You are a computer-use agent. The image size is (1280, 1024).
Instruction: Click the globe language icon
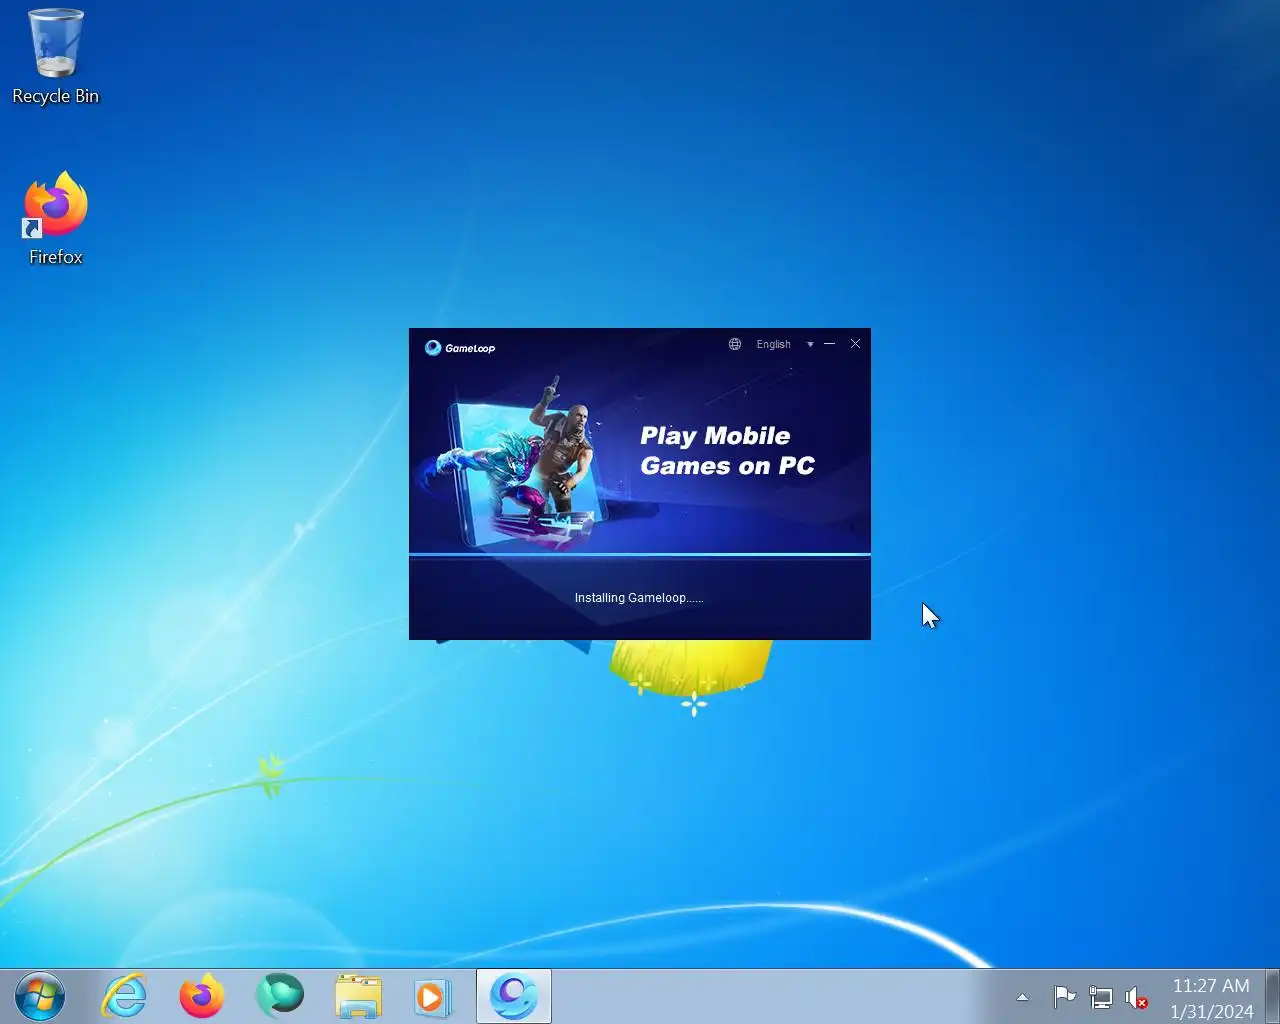pos(735,344)
